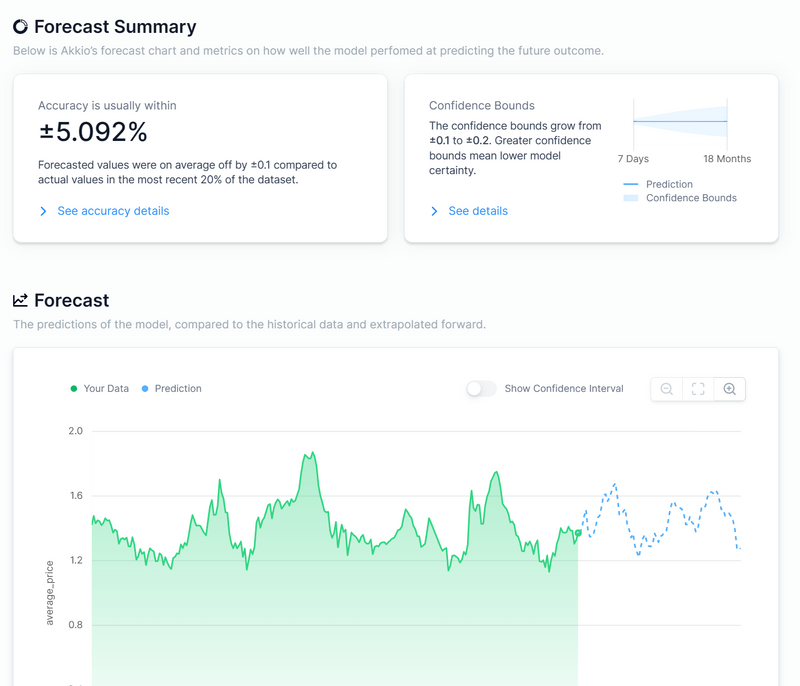
Task: Zoom out on the forecast chart
Action: click(666, 389)
